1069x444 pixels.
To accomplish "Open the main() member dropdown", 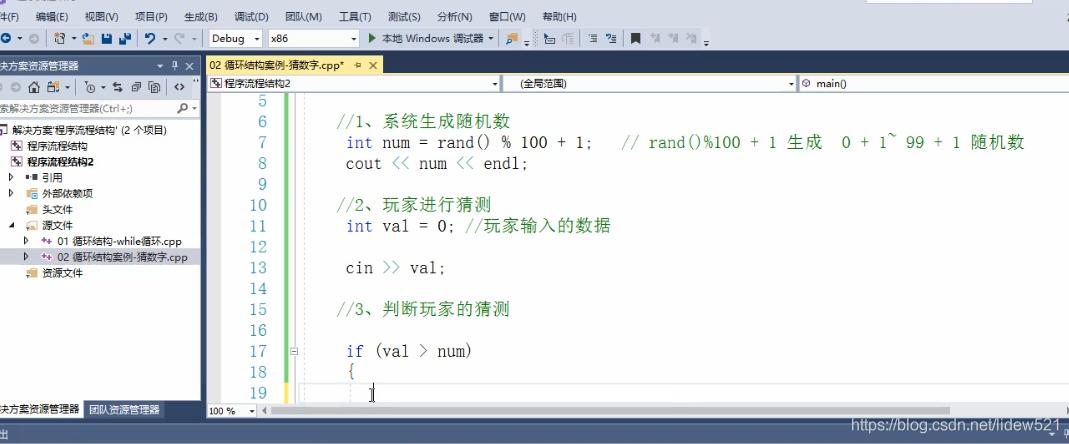I will (x=934, y=84).
